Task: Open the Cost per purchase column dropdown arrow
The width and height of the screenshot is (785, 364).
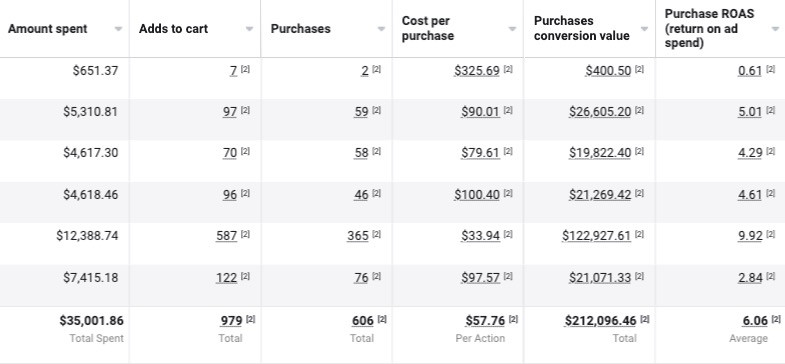Action: coord(512,29)
